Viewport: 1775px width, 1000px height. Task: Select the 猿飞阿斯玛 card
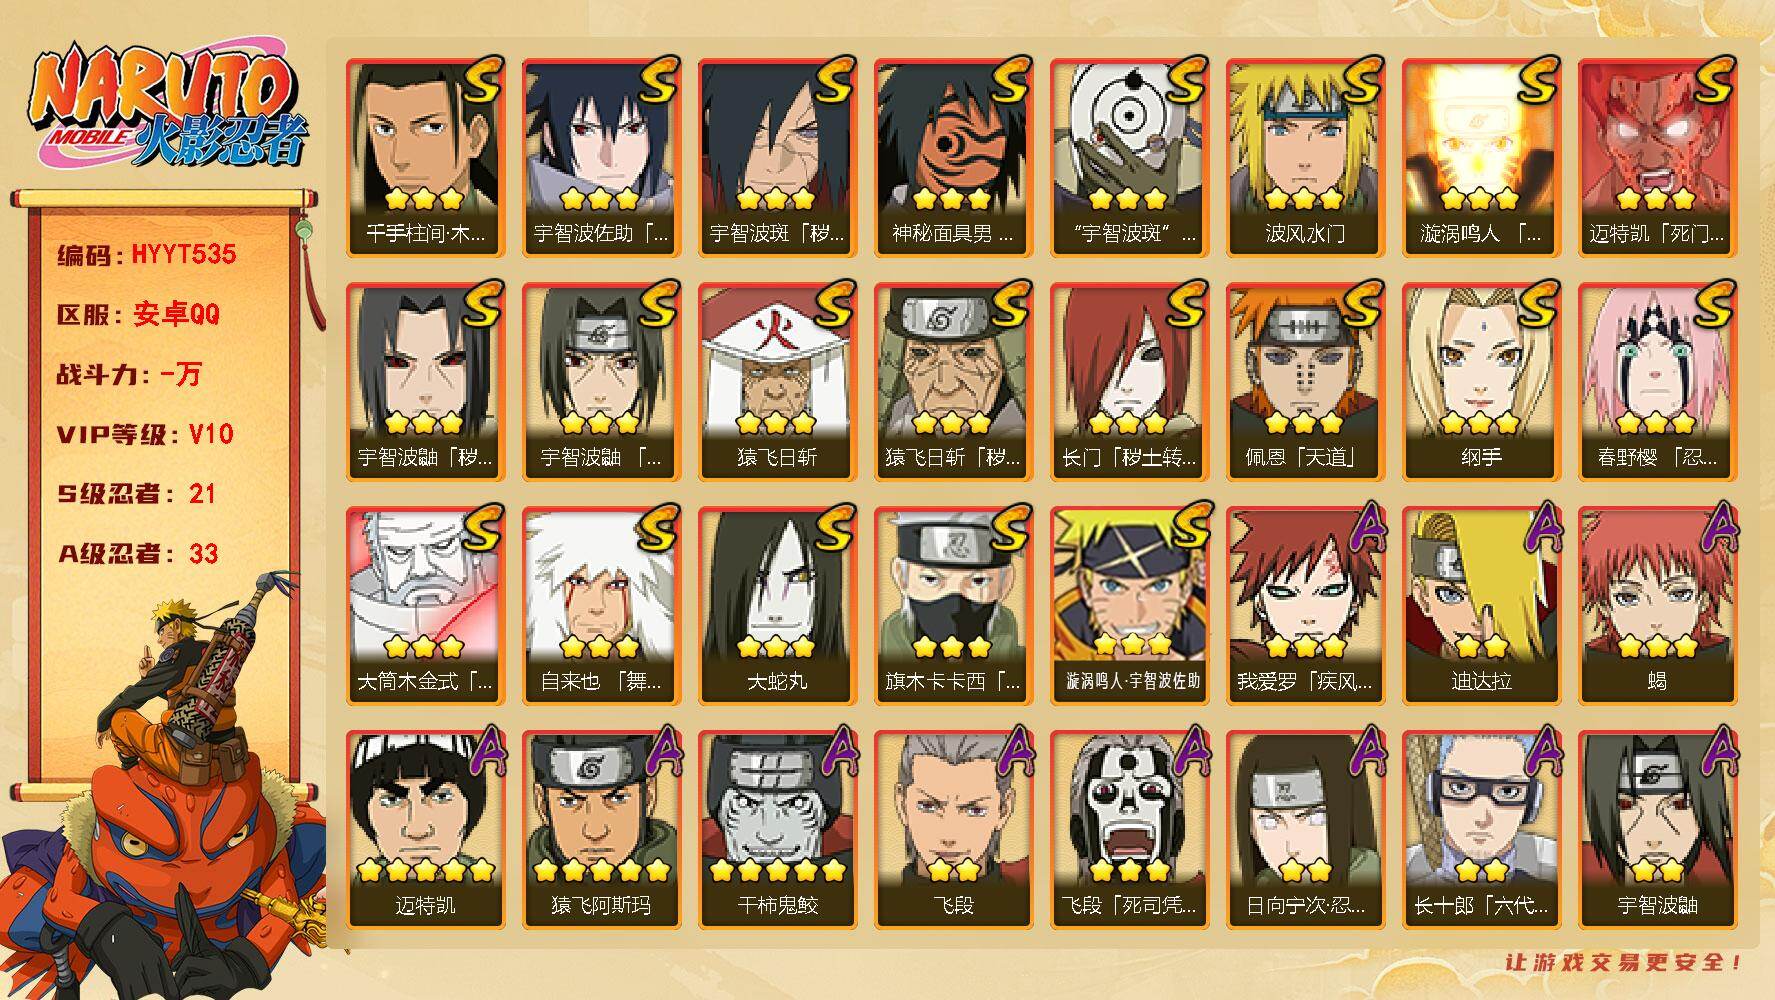(601, 829)
